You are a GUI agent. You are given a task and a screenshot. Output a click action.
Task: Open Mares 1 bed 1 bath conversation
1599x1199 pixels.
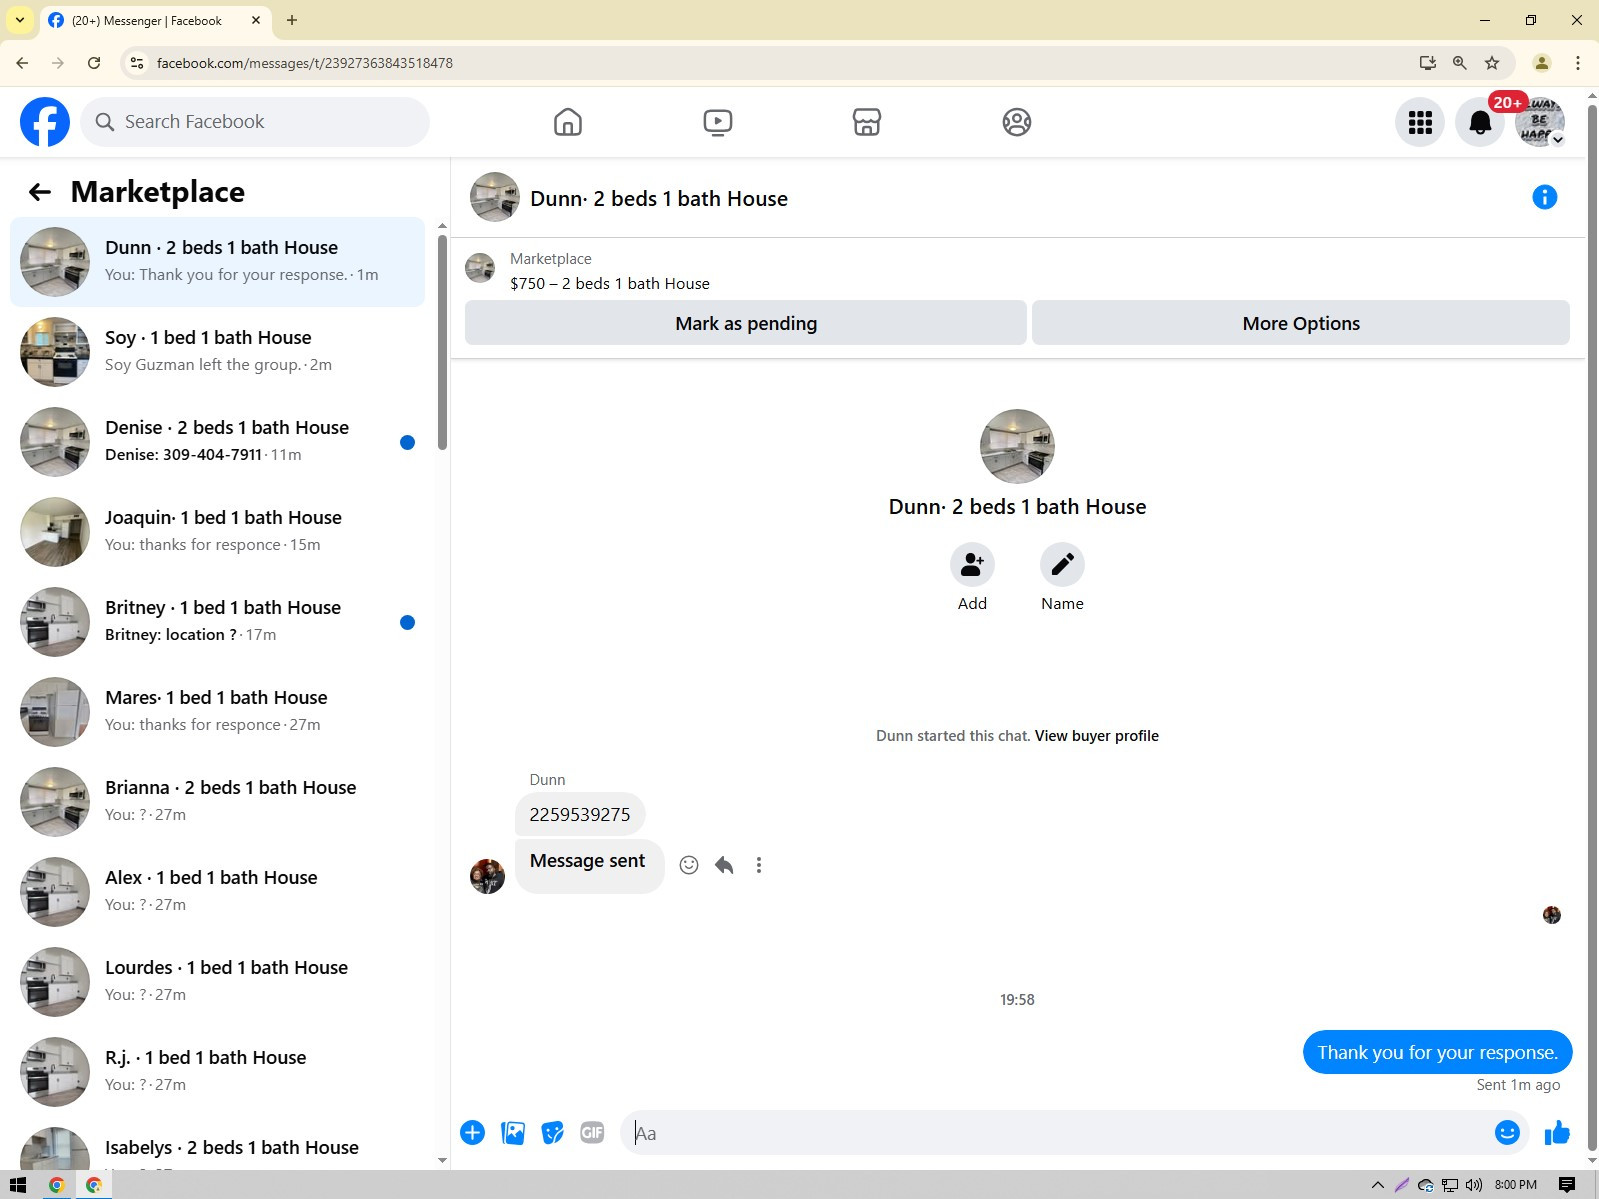click(x=217, y=712)
